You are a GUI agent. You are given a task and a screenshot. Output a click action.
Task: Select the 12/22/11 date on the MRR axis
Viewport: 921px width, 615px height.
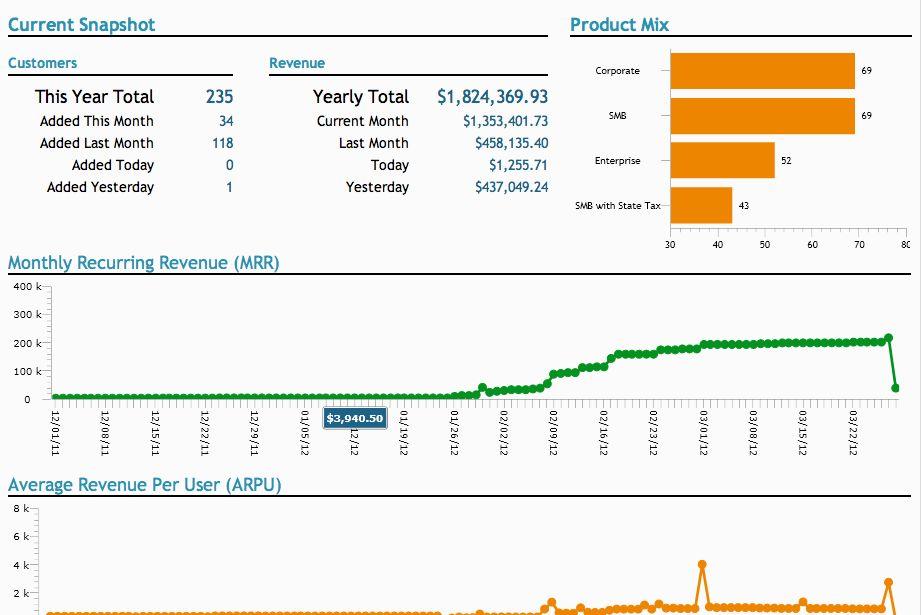click(x=204, y=433)
